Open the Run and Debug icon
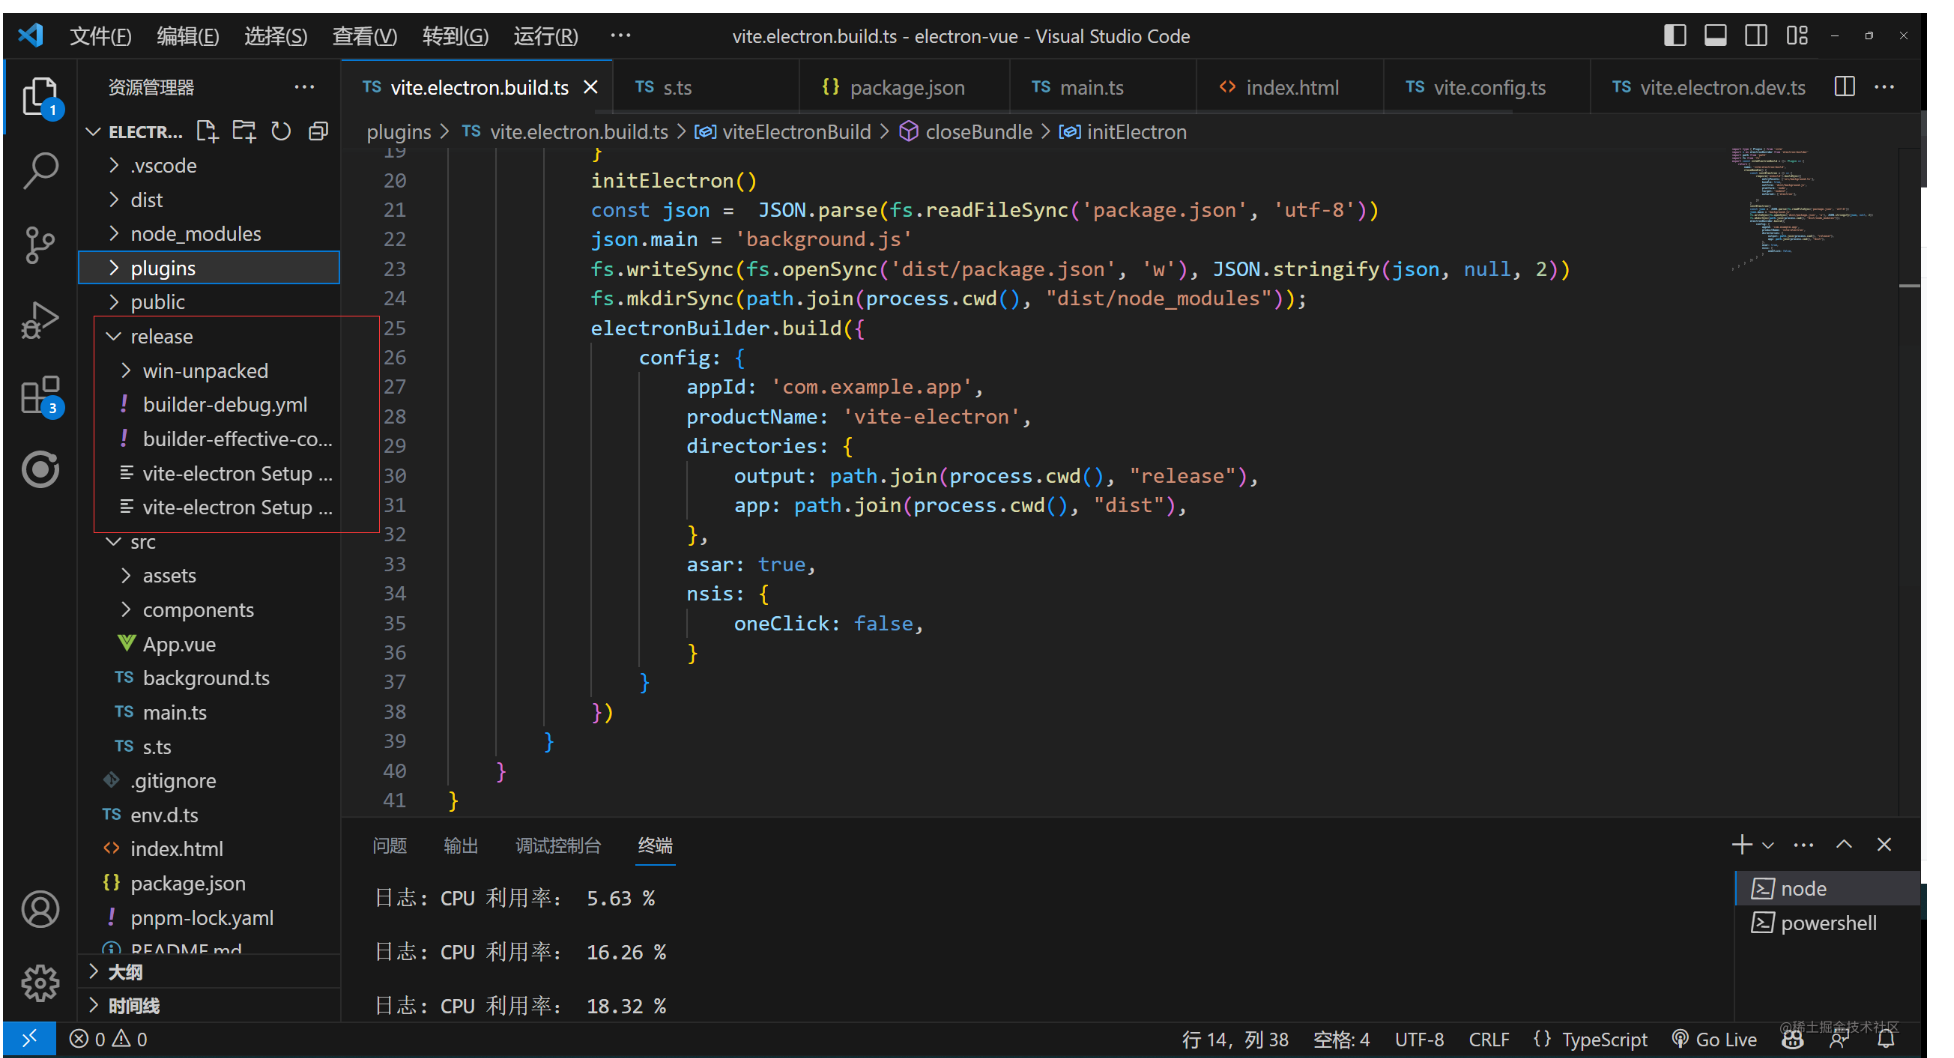1954x1058 pixels. point(40,321)
